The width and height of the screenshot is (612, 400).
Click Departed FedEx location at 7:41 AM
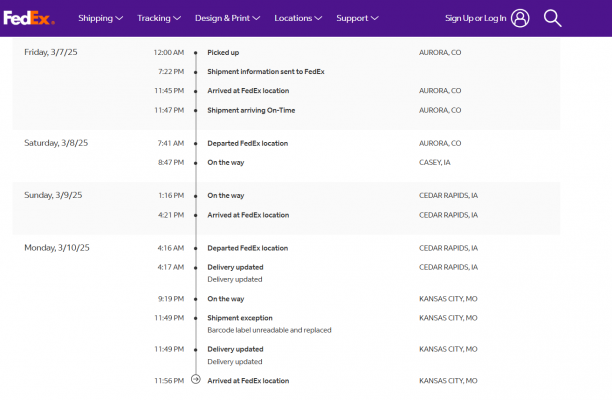point(248,143)
